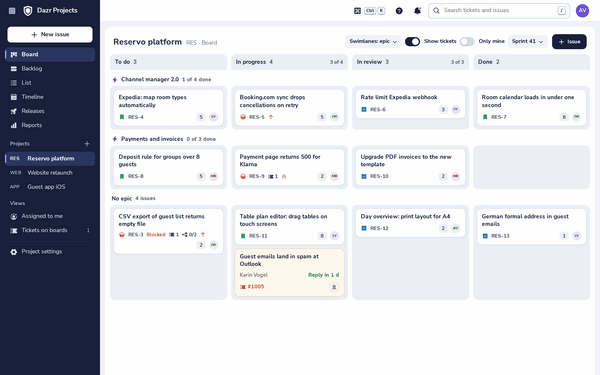Collapse the No epic swimlane
Screen dimensions: 600x375
[134, 199]
